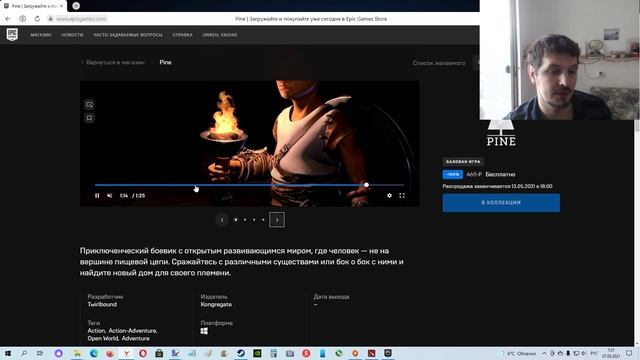Open the Yandex Browser taskbar icon
640x360 pixels.
click(127, 353)
